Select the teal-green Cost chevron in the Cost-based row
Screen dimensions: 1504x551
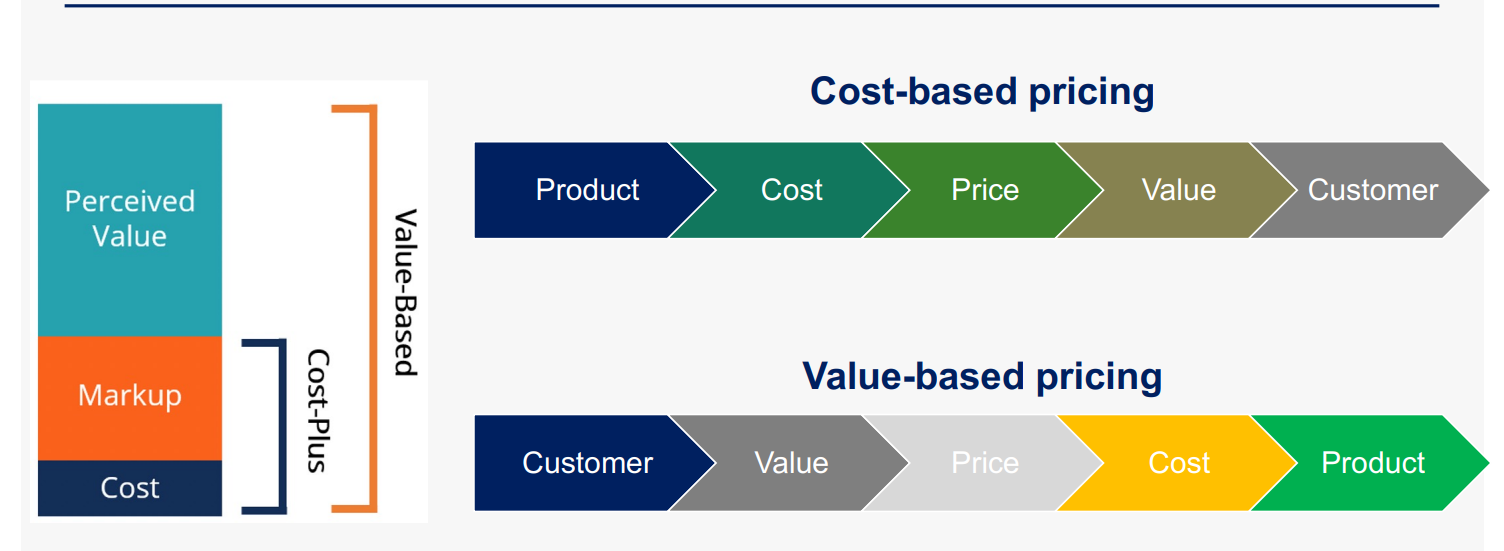click(791, 190)
